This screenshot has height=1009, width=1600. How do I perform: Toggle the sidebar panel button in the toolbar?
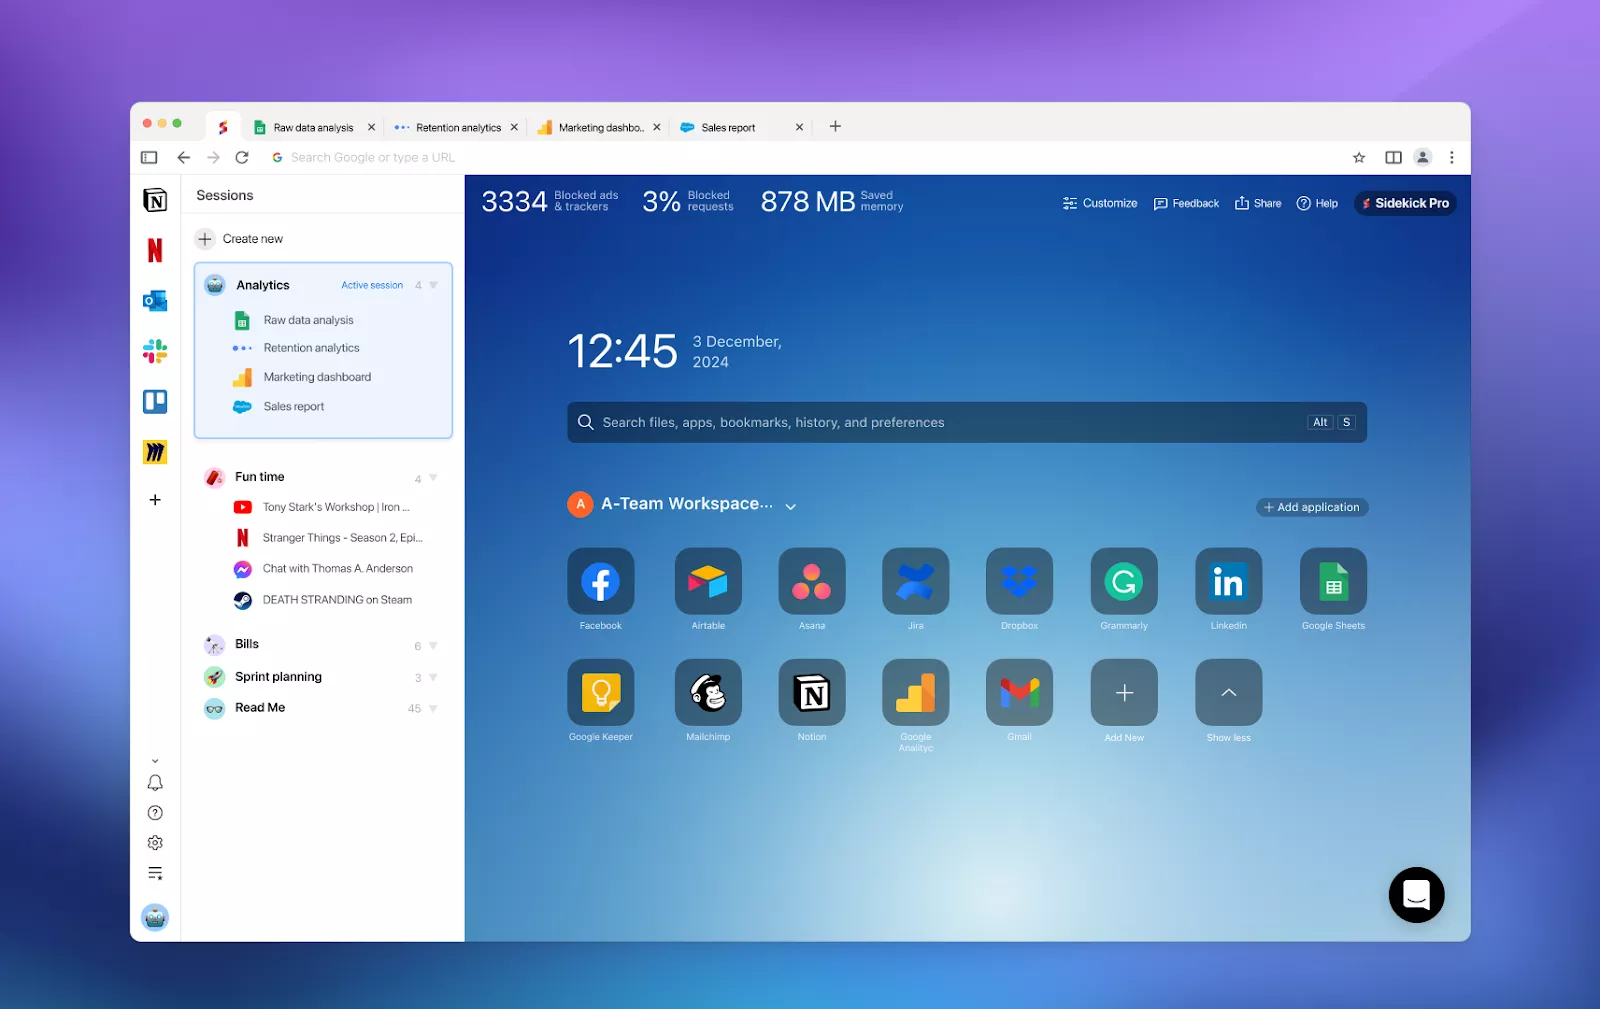(149, 158)
